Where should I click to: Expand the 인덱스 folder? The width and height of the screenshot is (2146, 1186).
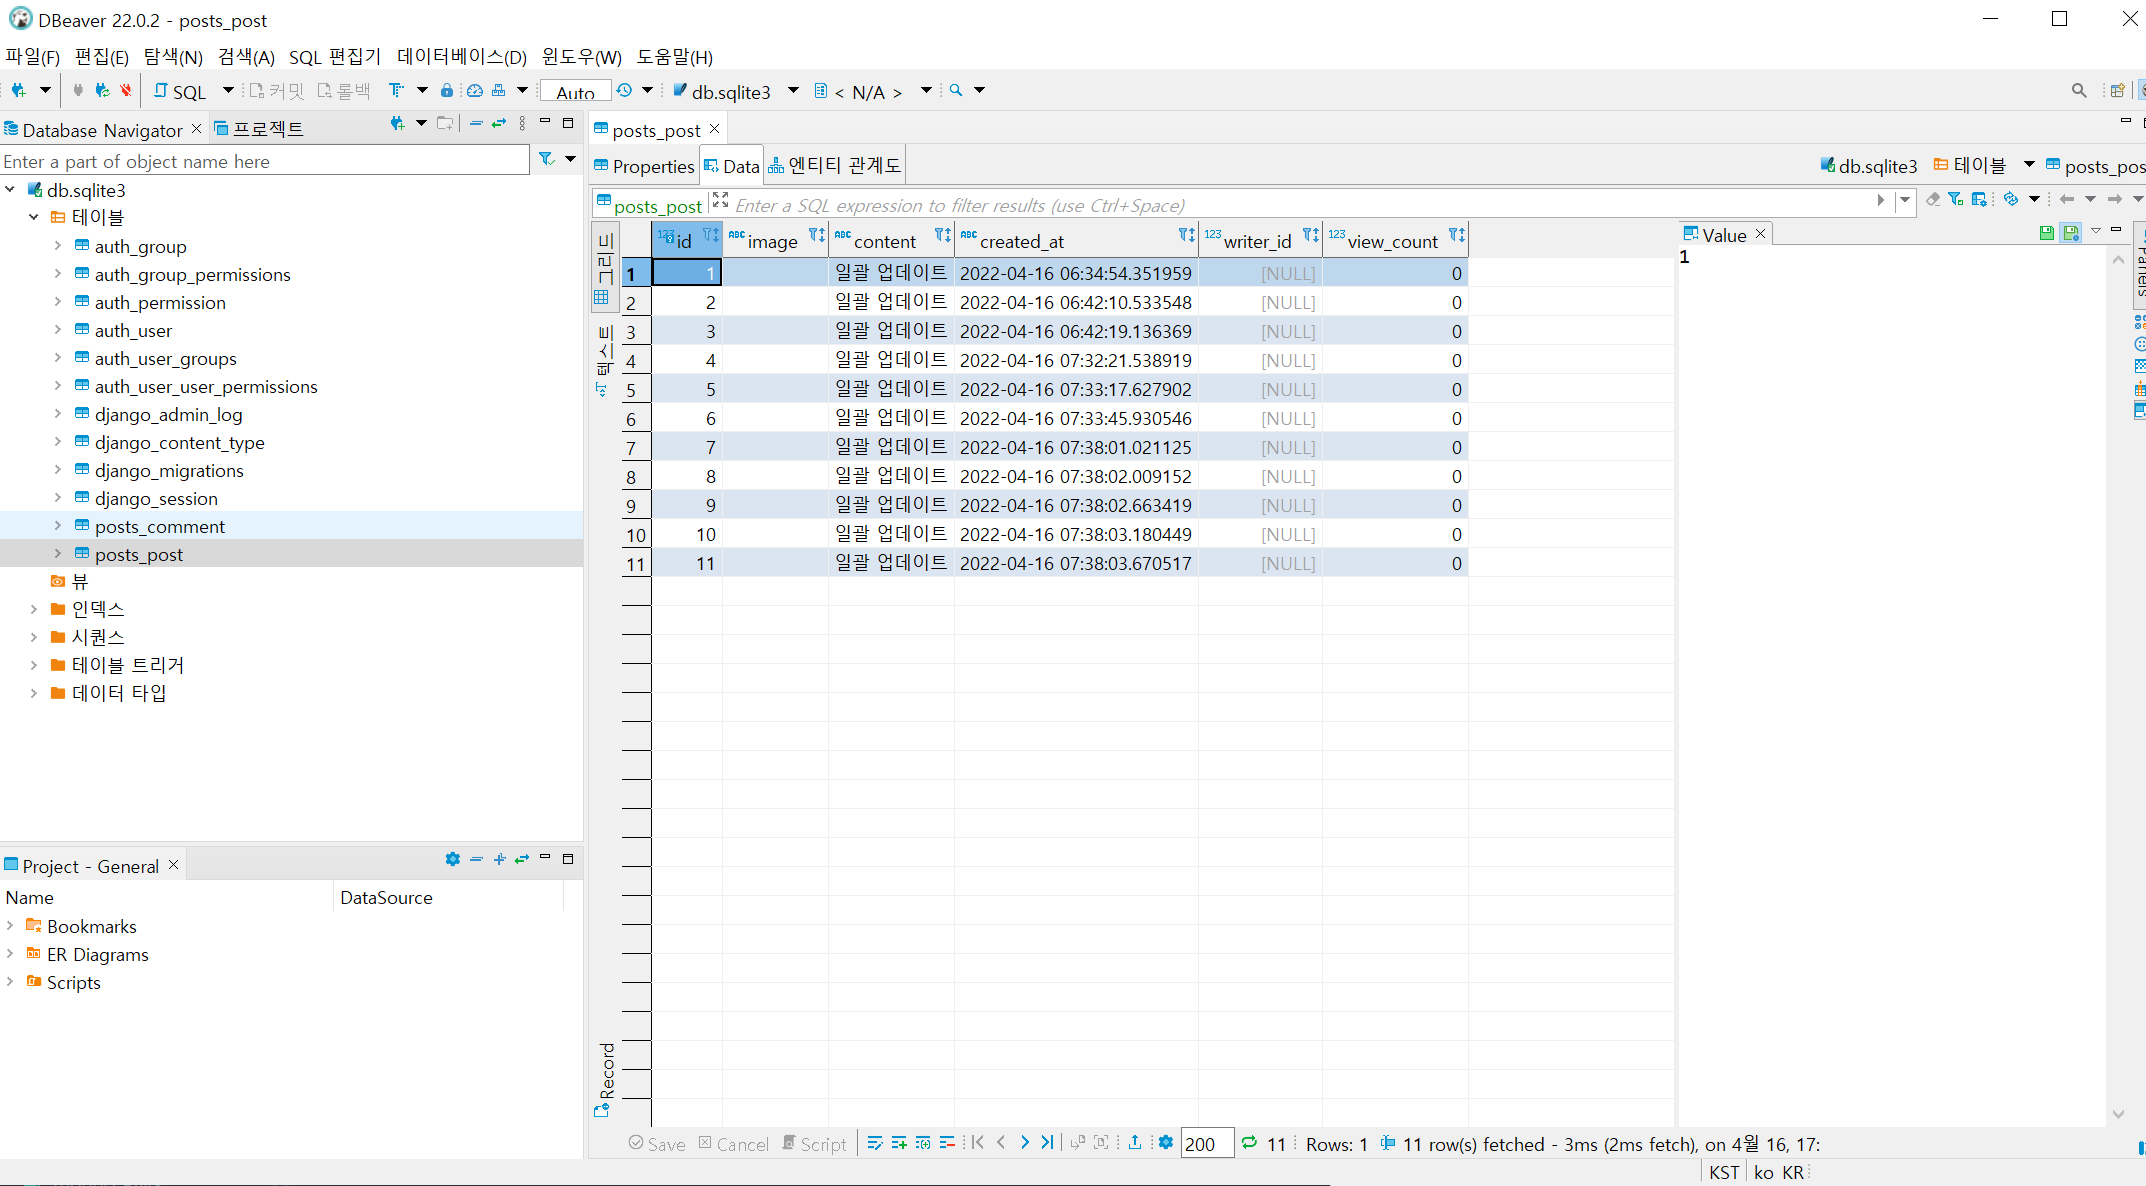(x=34, y=608)
